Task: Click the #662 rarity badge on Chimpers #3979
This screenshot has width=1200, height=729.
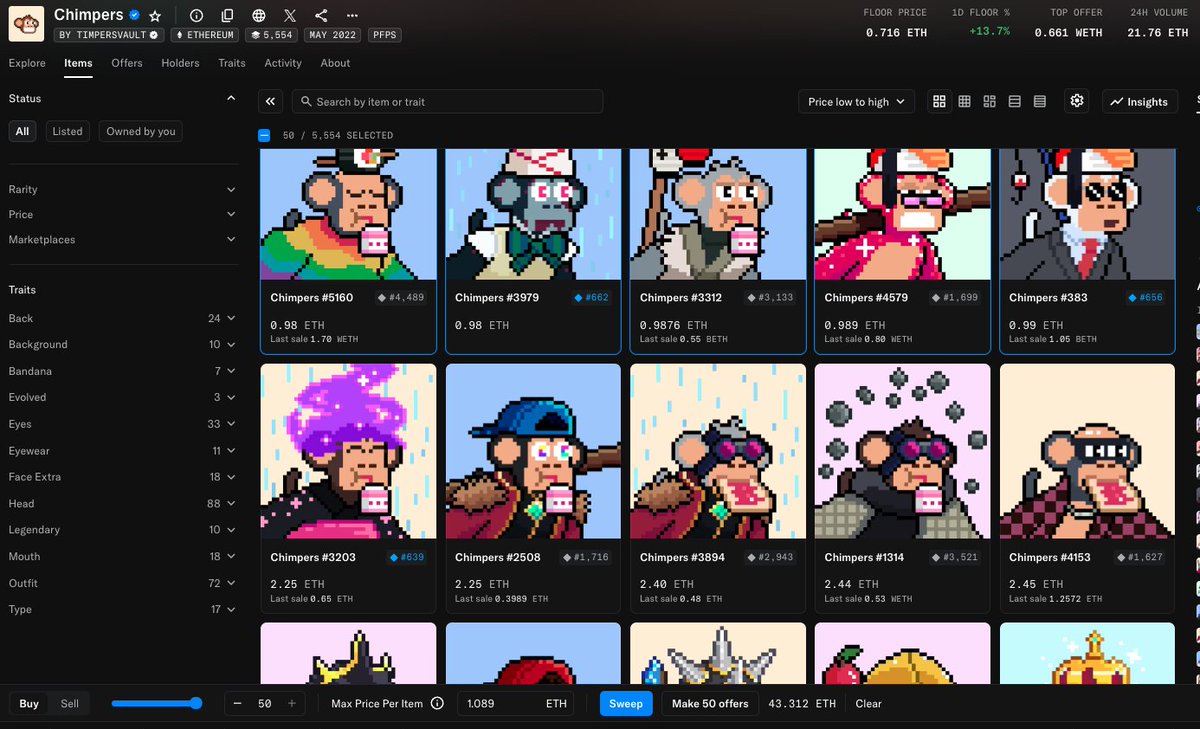Action: [590, 298]
